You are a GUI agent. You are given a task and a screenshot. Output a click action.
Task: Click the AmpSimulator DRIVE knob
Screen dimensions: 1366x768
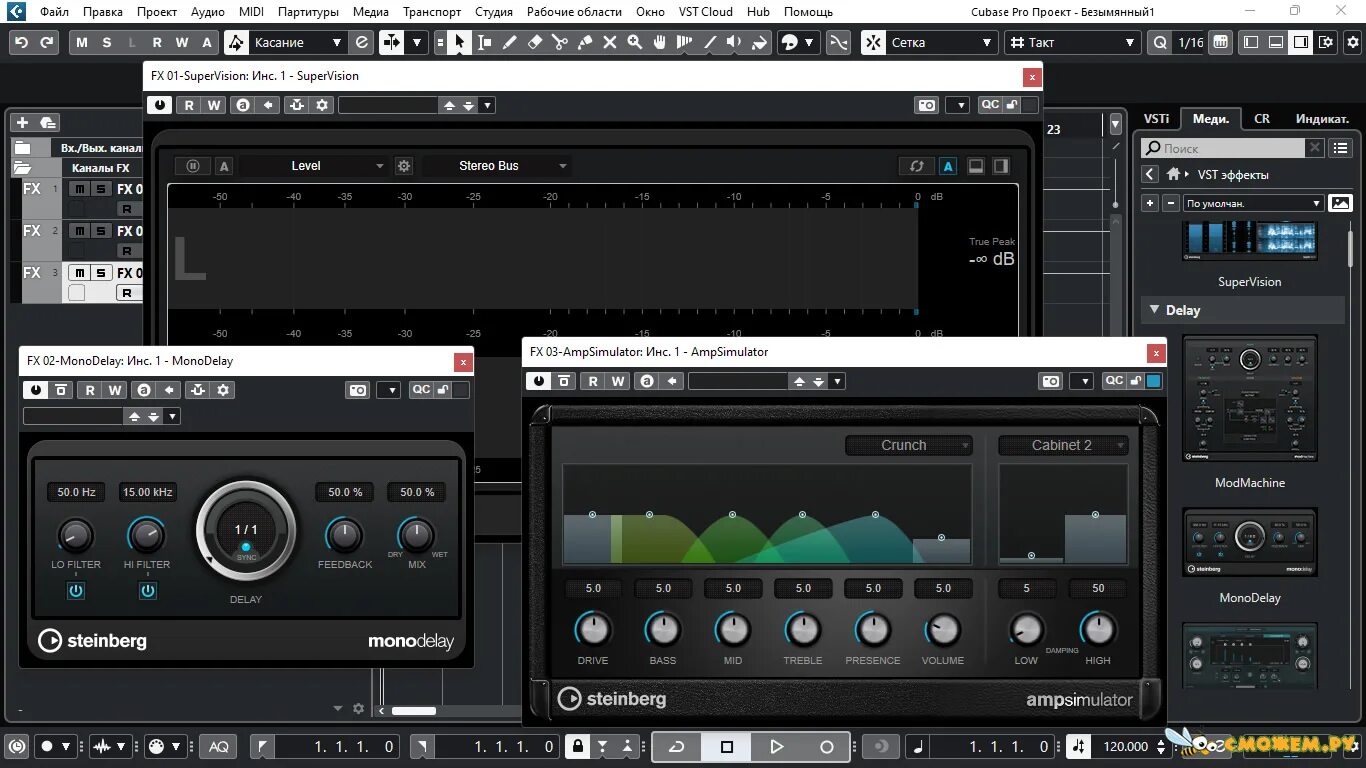pos(593,630)
